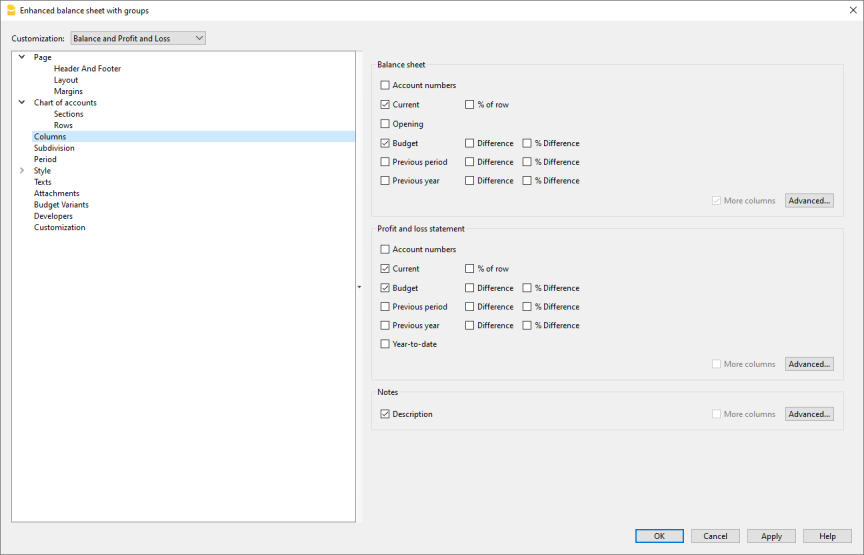
Task: Click the Cancel button
Action: [715, 536]
